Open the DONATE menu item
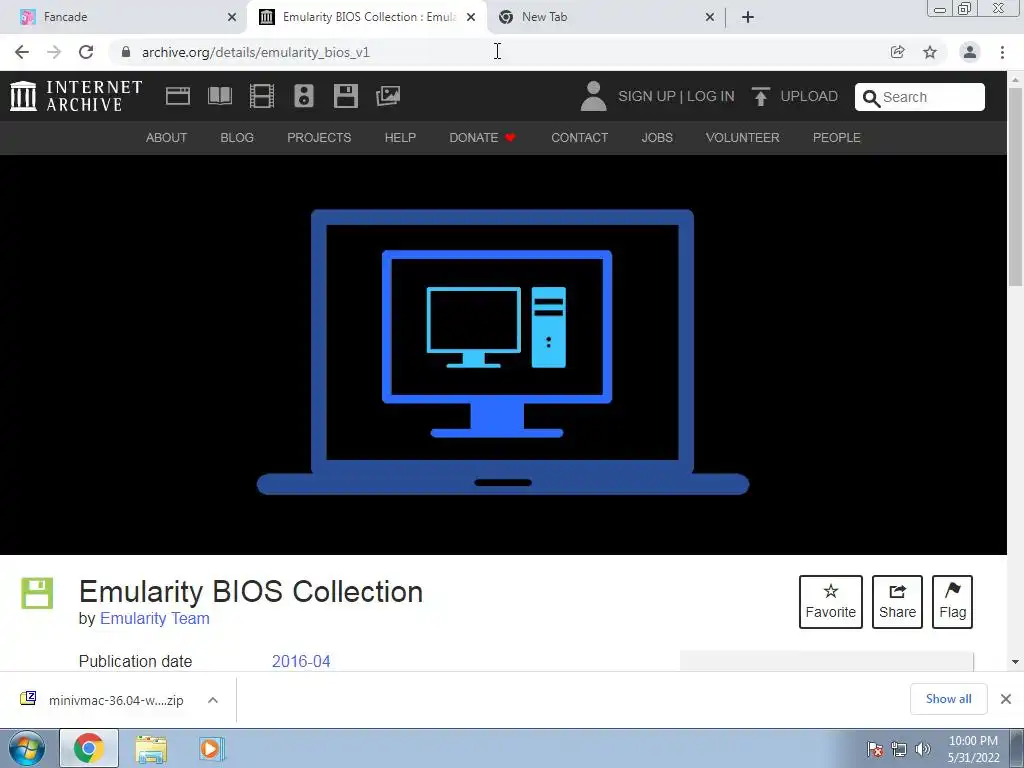 [x=483, y=138]
